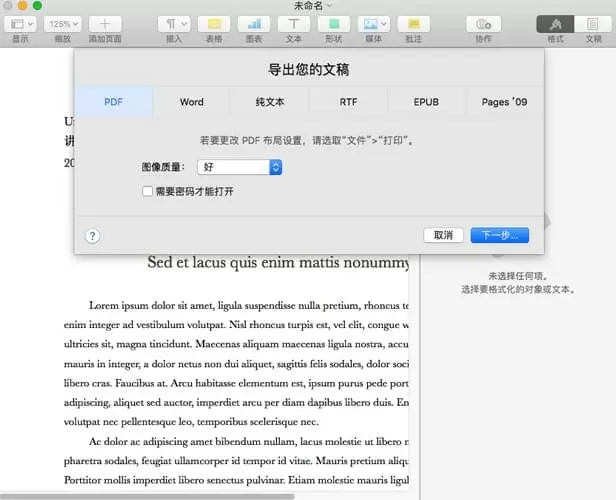Enable require password to open checkbox

pos(147,191)
